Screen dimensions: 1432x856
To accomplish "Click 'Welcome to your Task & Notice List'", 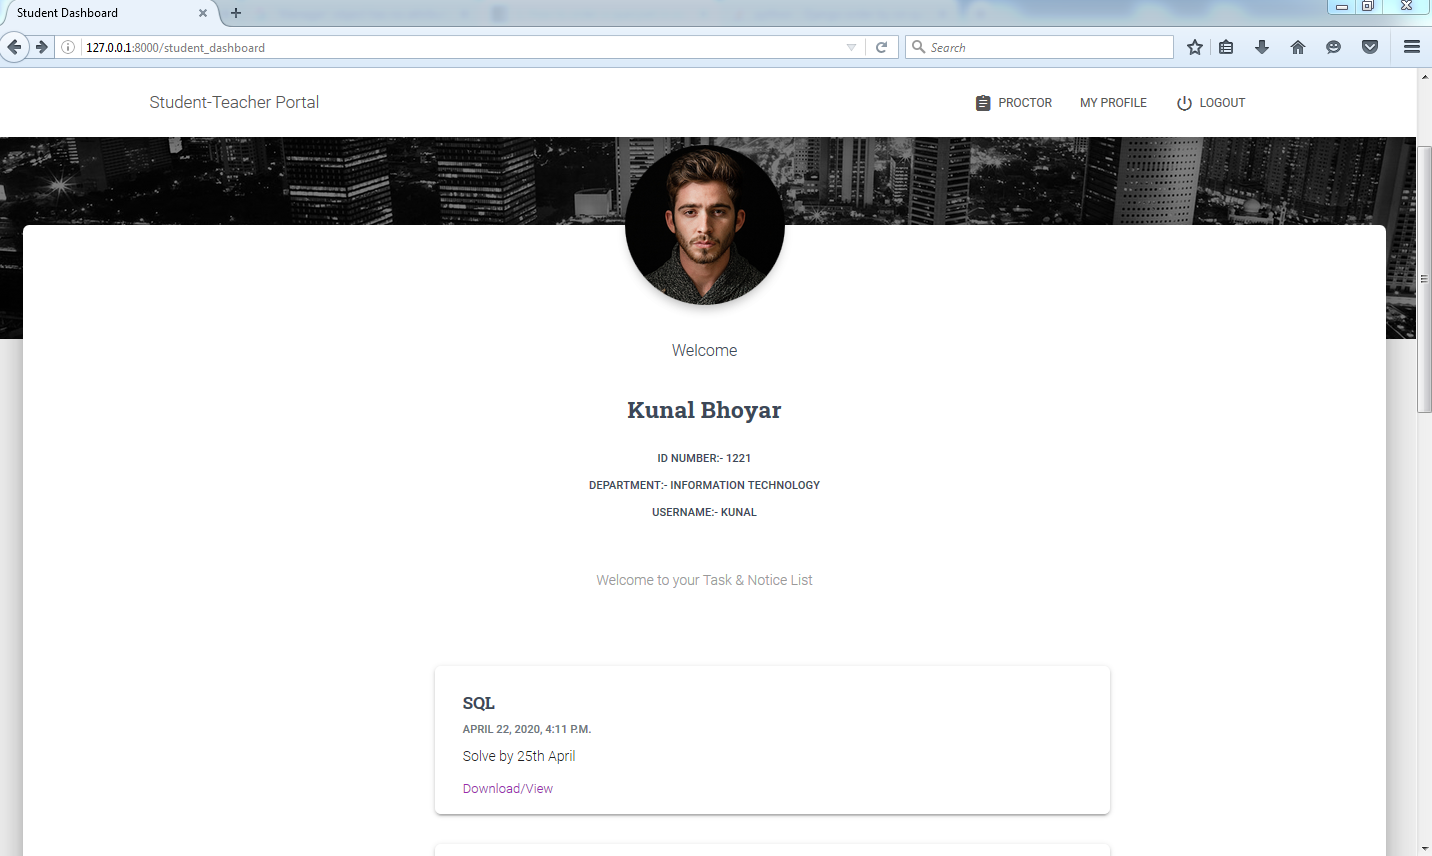I will coord(704,580).
